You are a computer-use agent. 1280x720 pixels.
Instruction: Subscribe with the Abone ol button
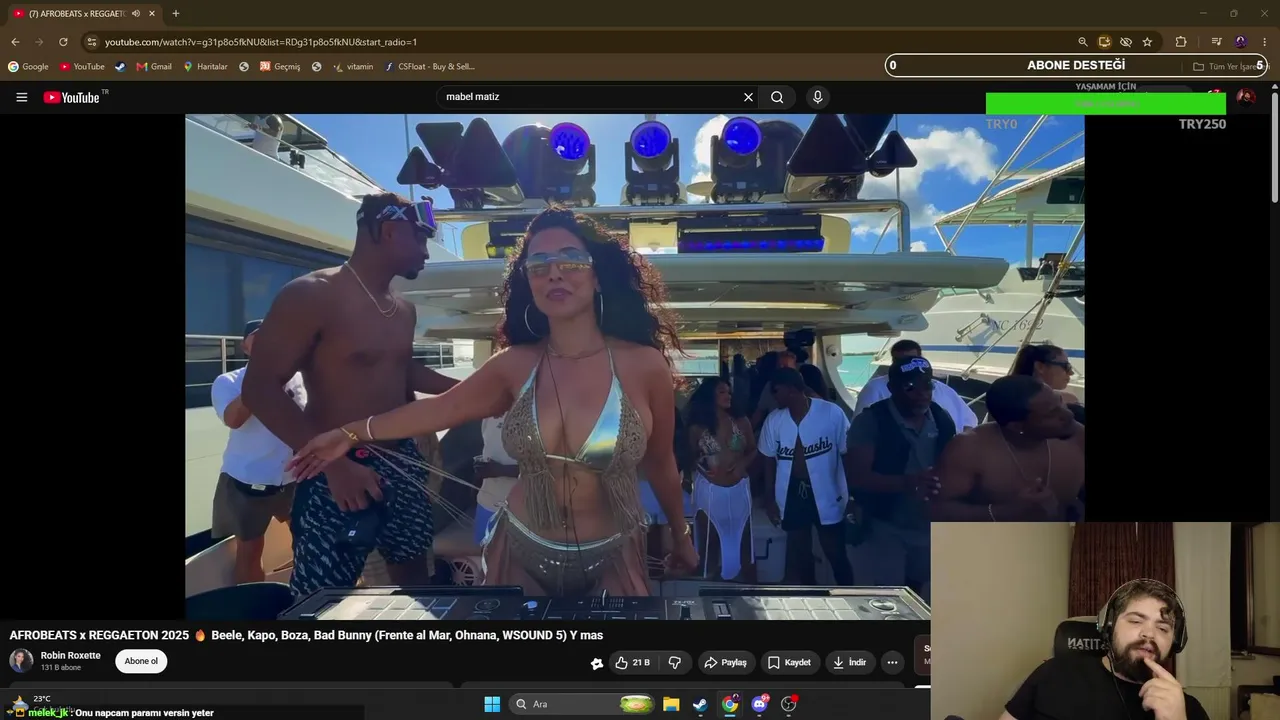click(x=141, y=661)
